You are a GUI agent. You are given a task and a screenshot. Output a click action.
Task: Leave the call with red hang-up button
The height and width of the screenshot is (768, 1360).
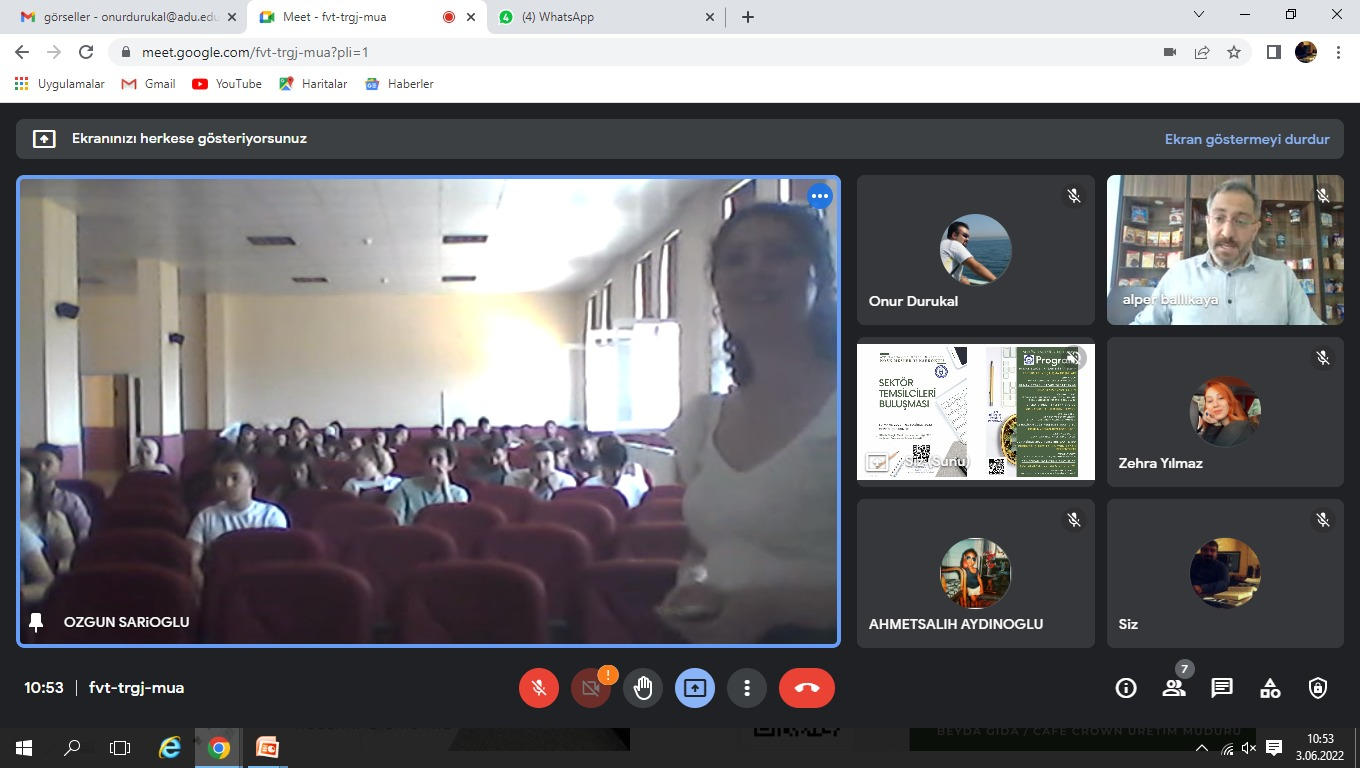[806, 688]
